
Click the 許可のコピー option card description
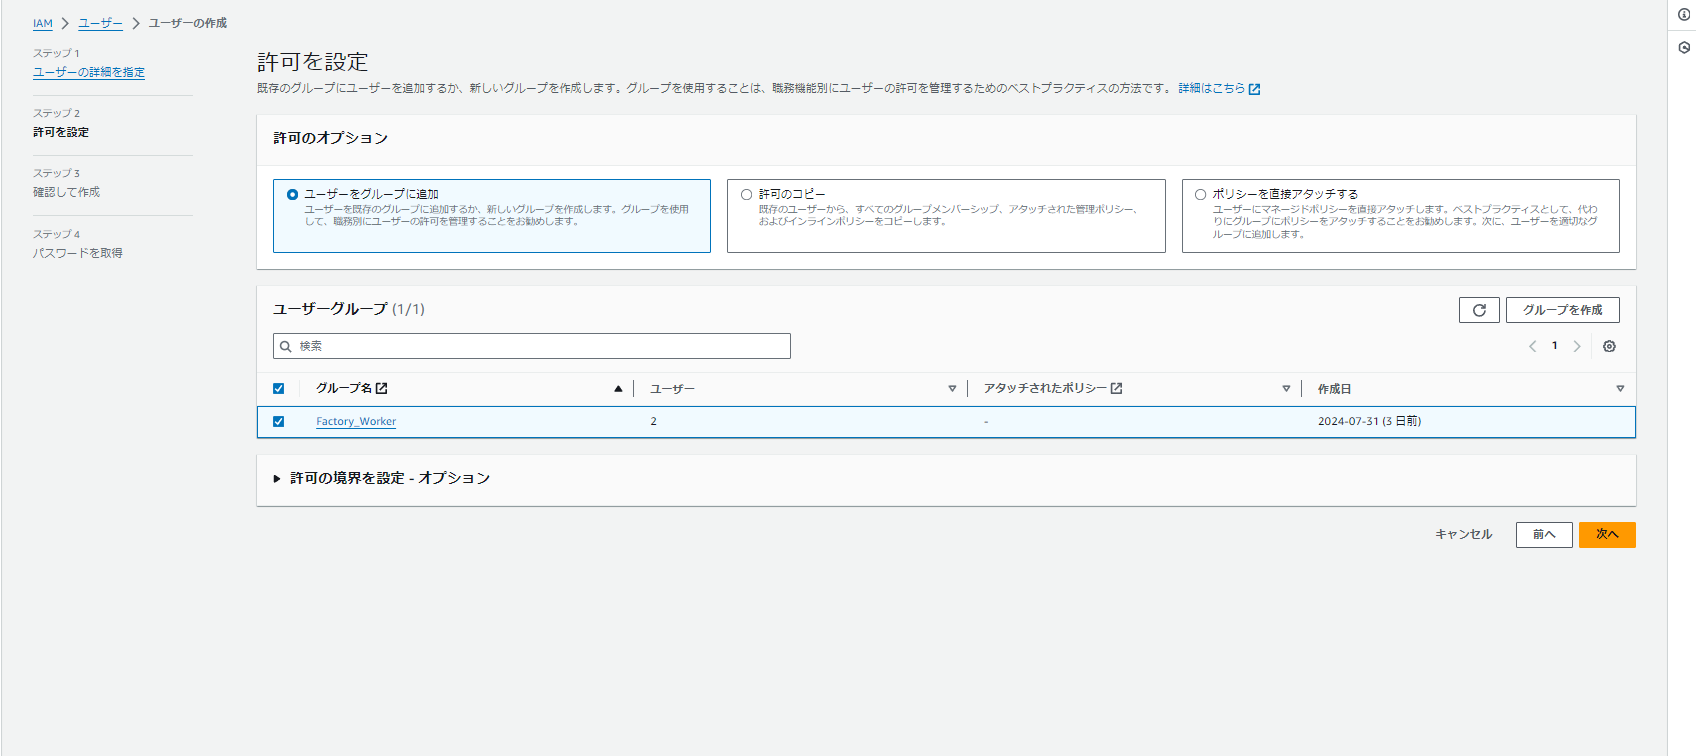click(948, 215)
